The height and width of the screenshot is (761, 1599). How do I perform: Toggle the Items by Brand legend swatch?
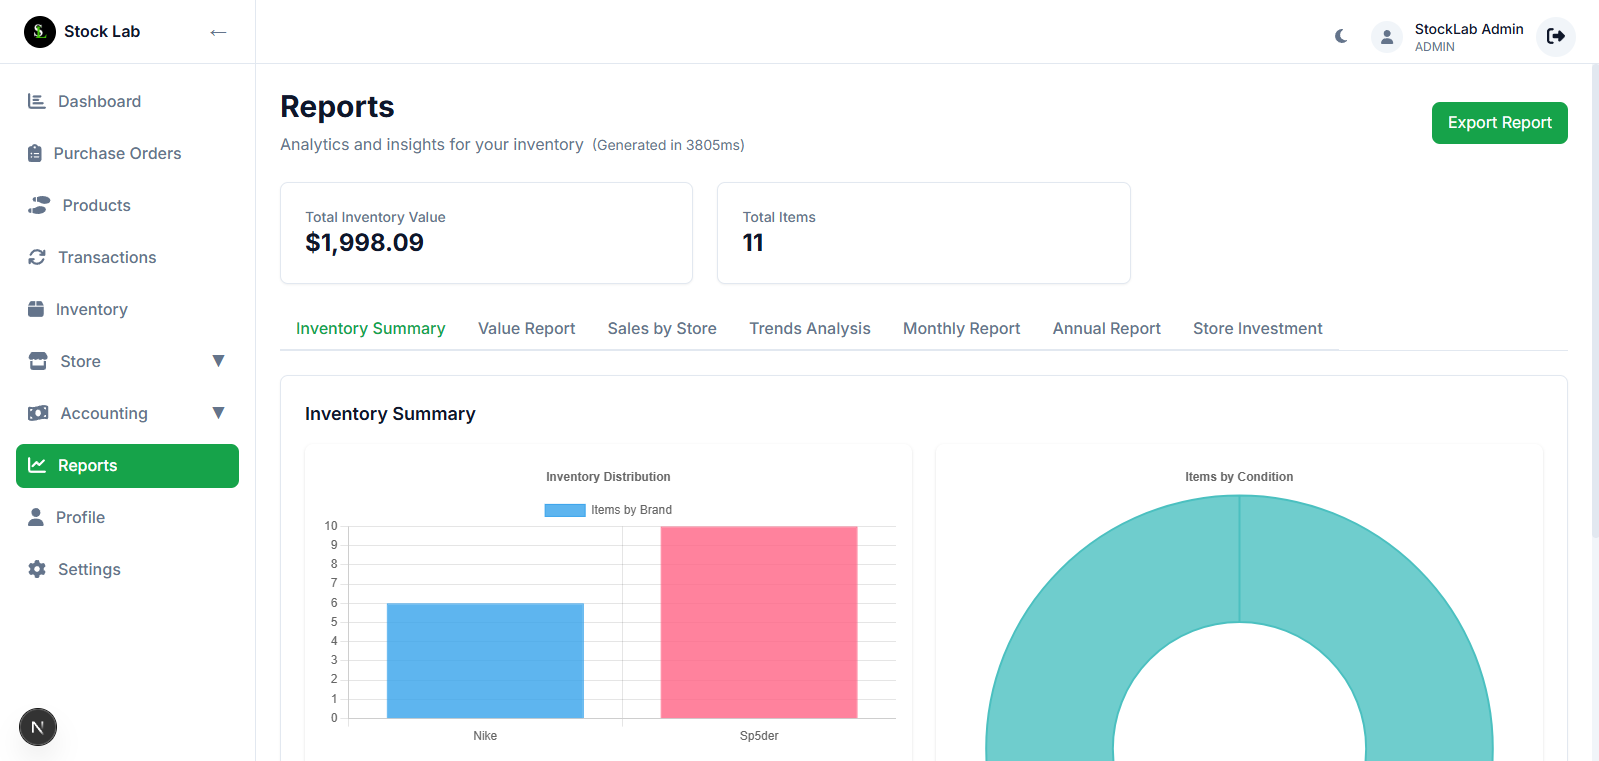point(565,510)
